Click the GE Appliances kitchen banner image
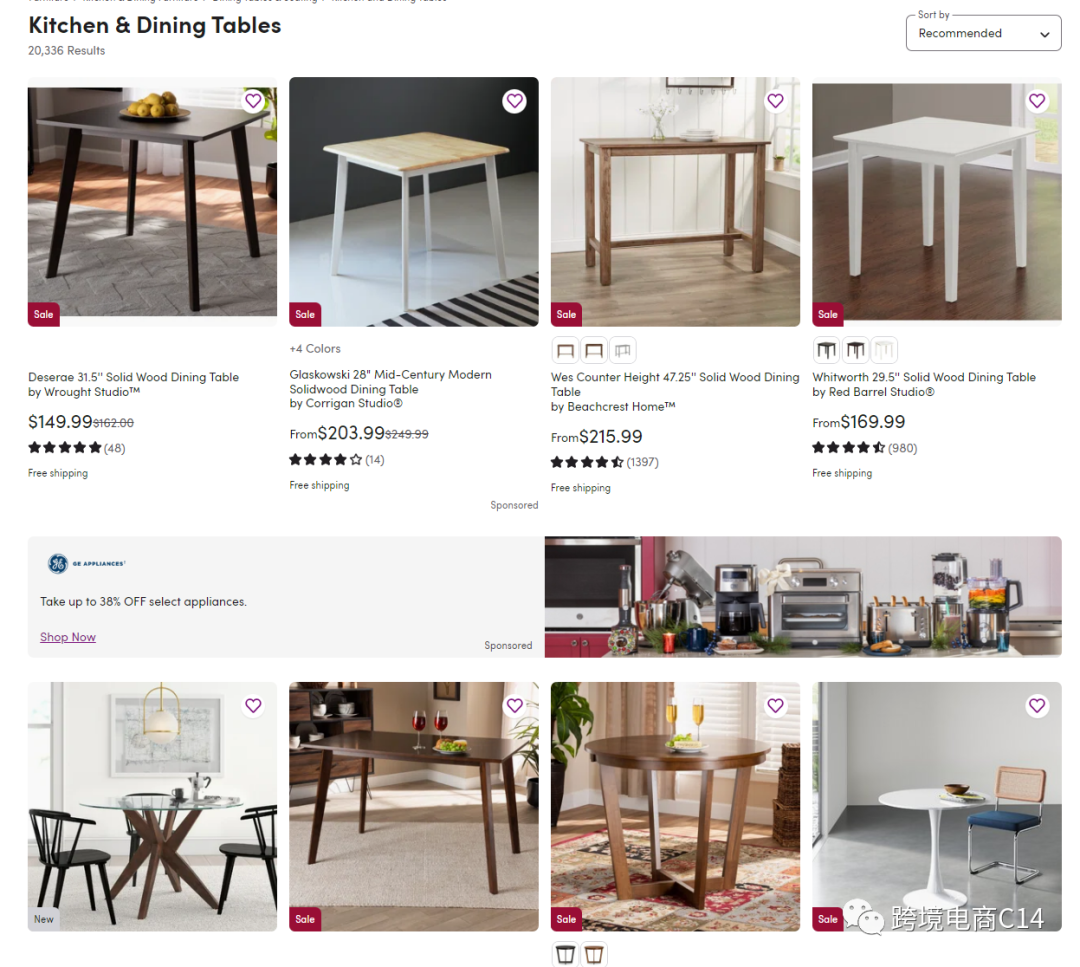 pyautogui.click(x=803, y=596)
